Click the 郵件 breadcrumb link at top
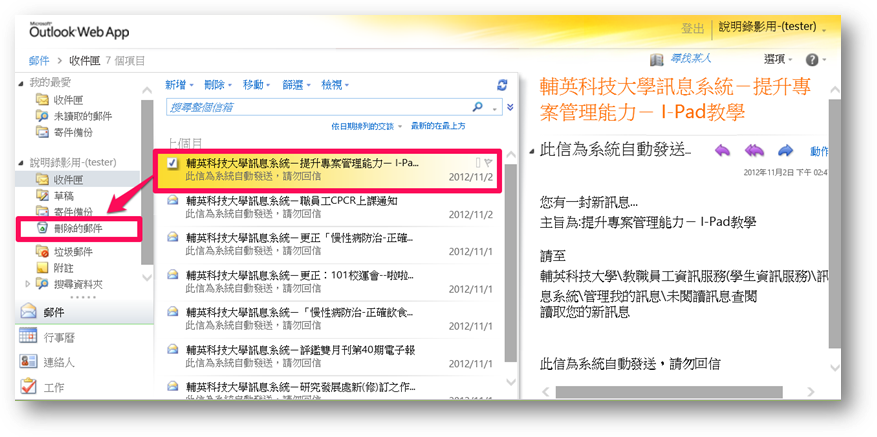This screenshot has width=877, height=437. [39, 60]
